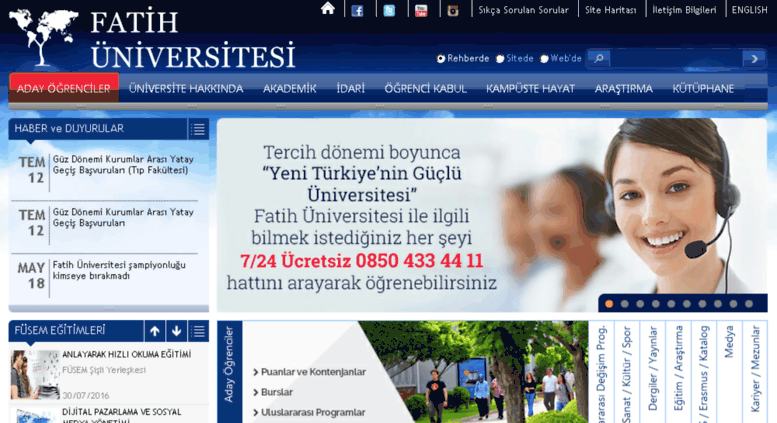Open the Kütüphane menu
This screenshot has height=423, width=777.
coord(703,89)
